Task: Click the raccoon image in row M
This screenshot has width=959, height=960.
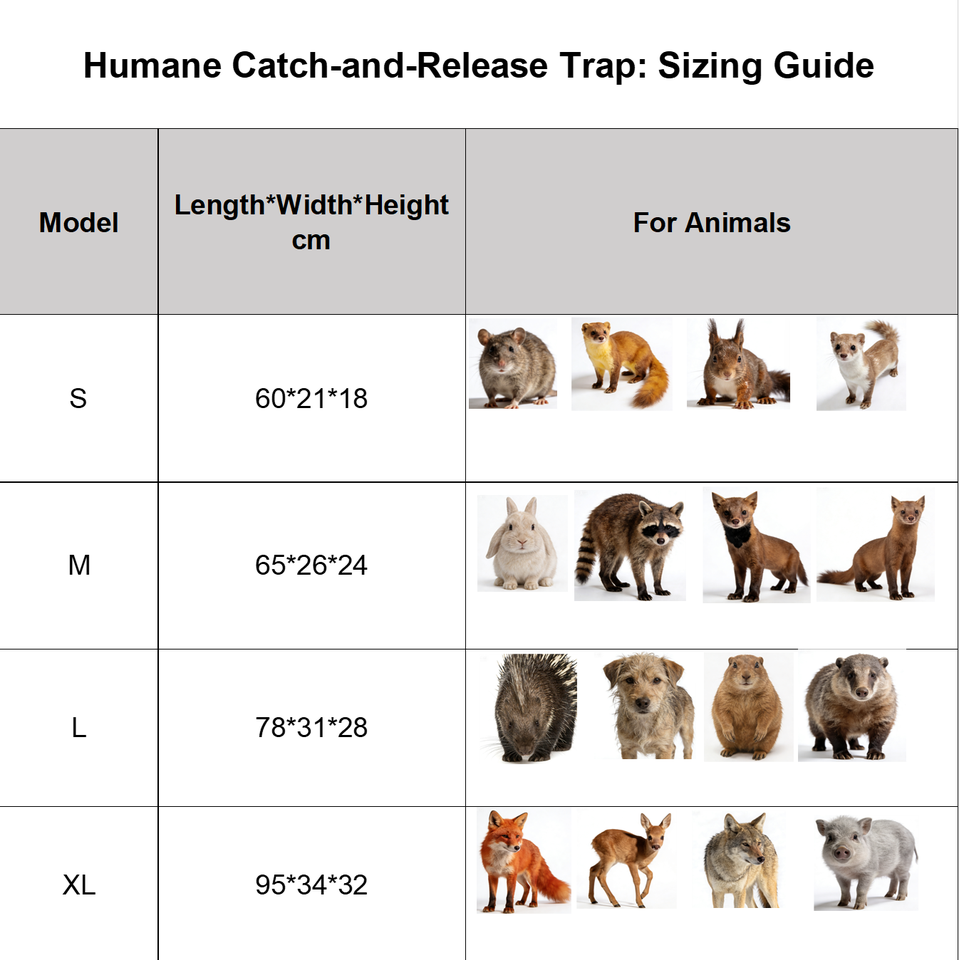Action: (630, 545)
